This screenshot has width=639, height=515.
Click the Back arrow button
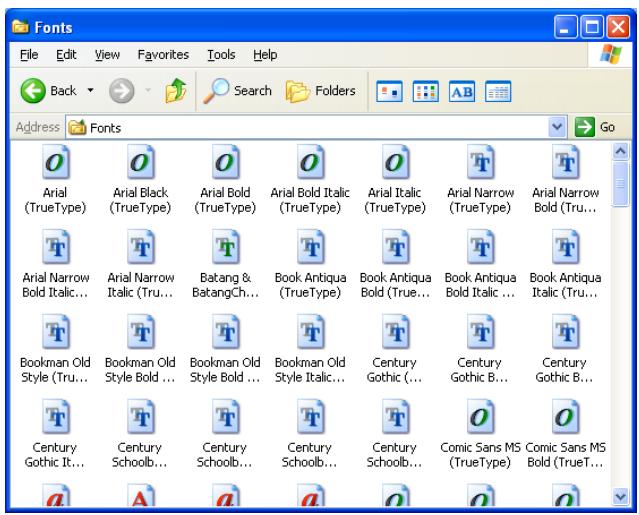click(x=33, y=90)
